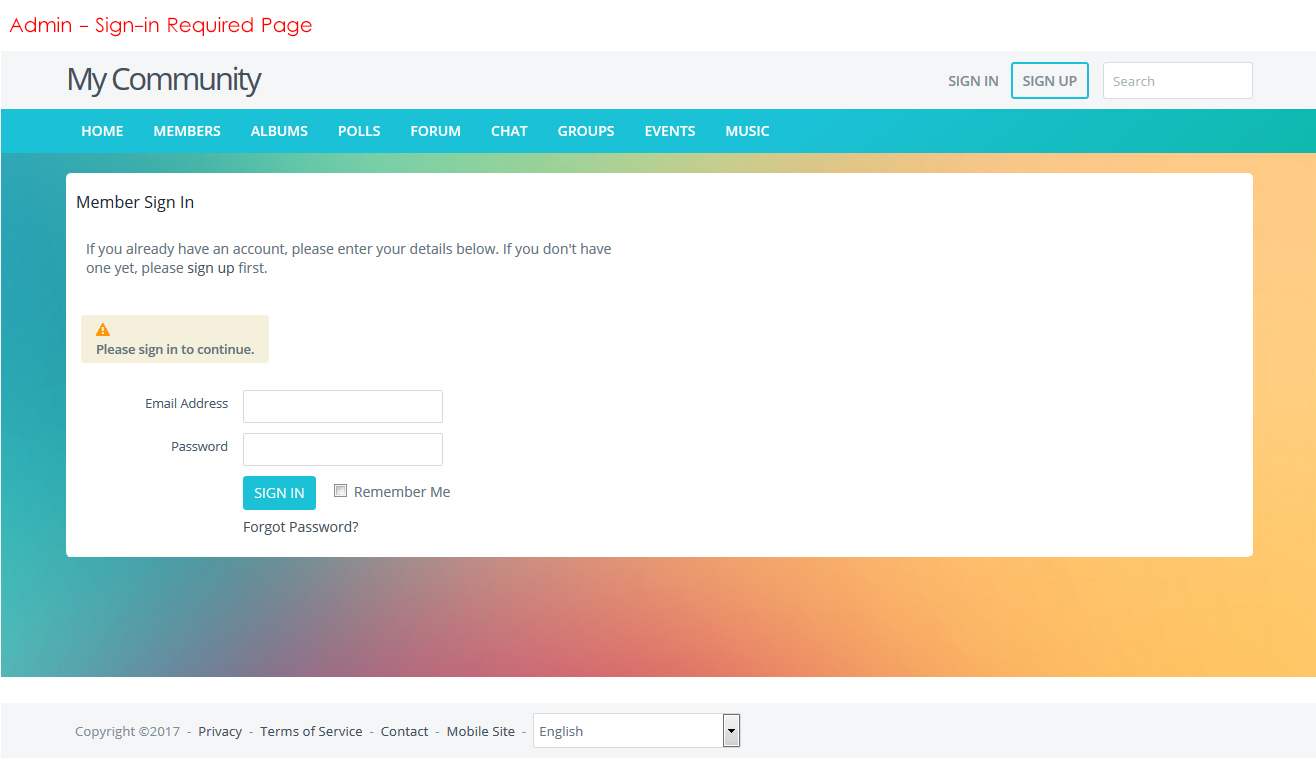
Task: Click the orange warning triangle icon
Action: pyautogui.click(x=103, y=330)
